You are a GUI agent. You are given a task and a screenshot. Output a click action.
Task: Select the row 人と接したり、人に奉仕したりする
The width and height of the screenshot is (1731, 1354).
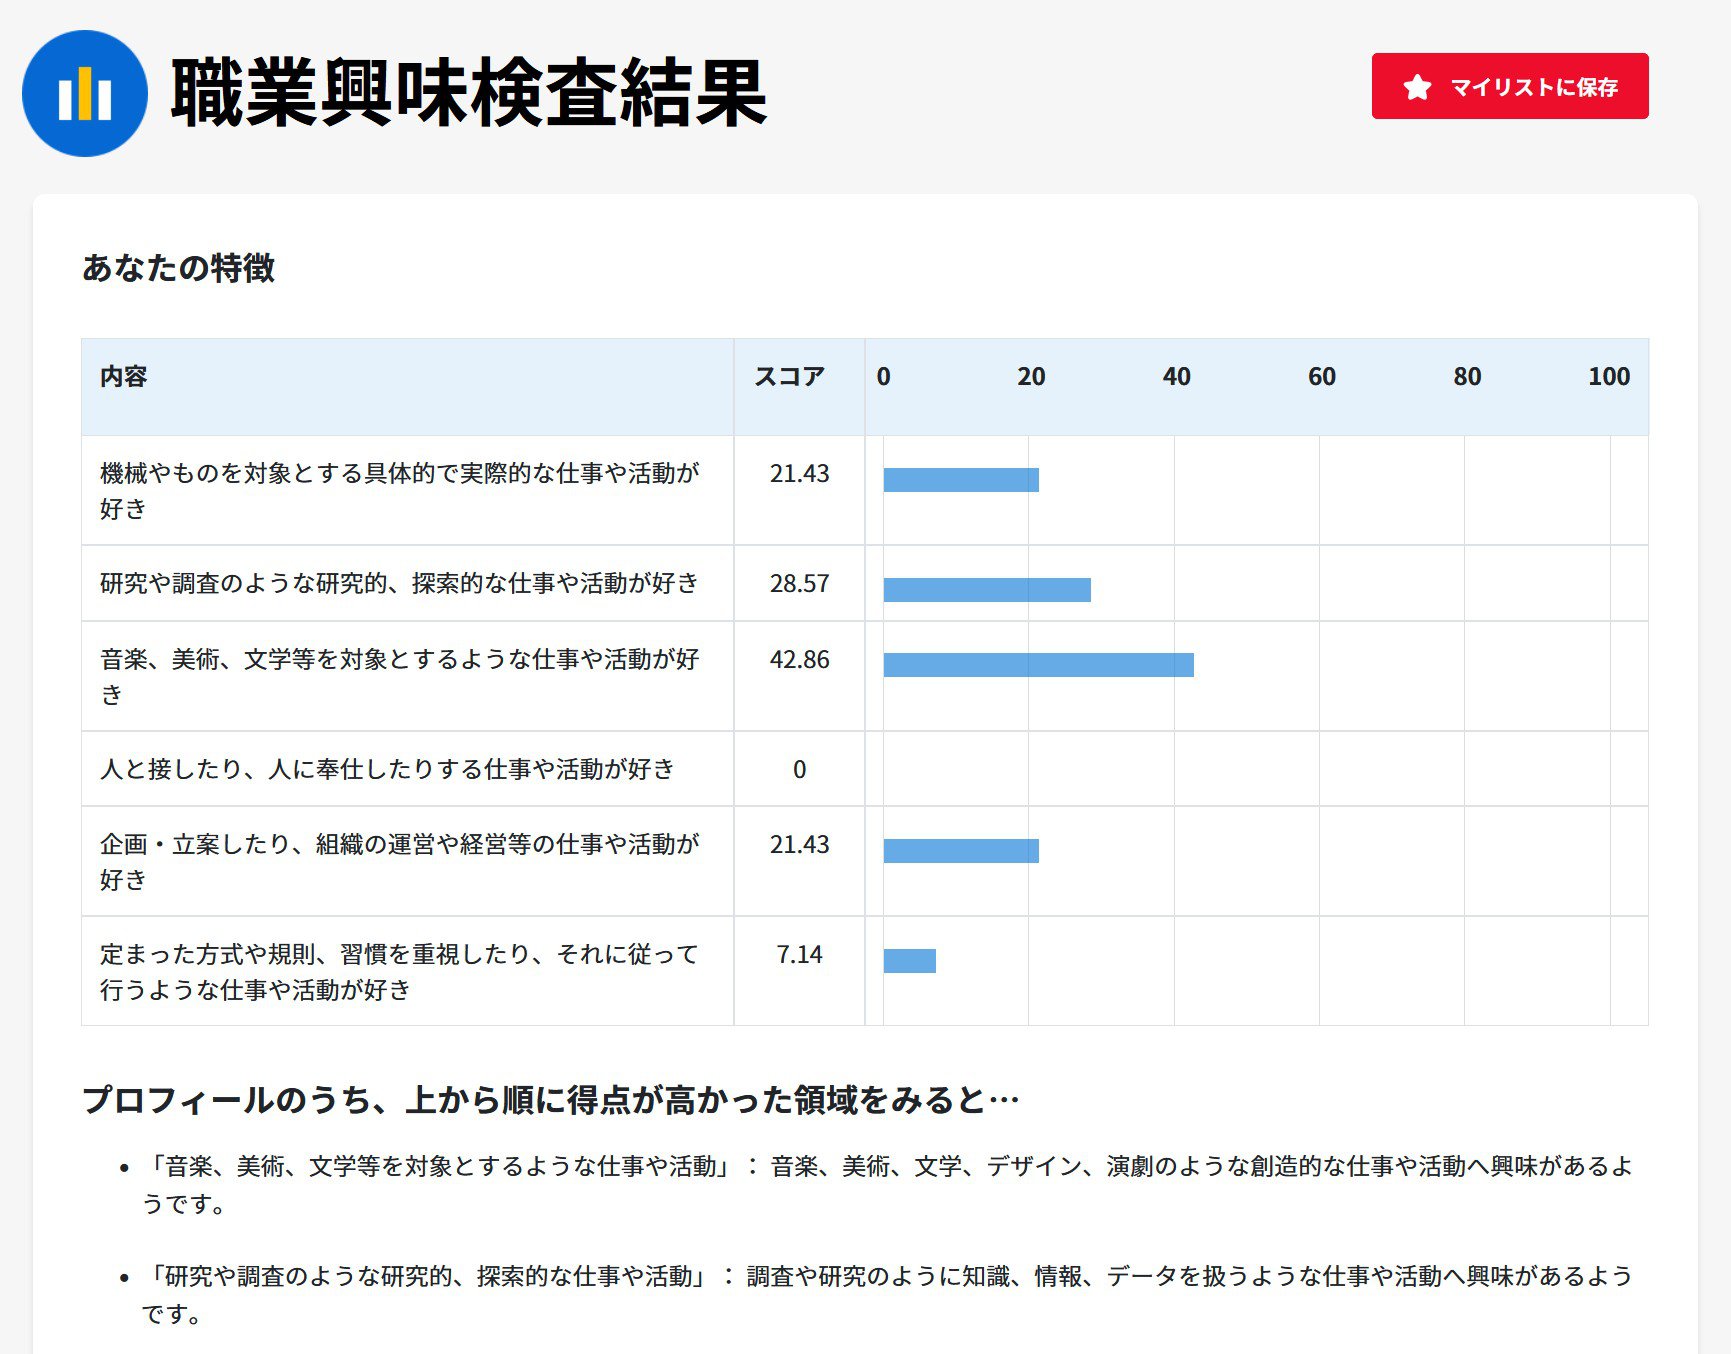(387, 770)
